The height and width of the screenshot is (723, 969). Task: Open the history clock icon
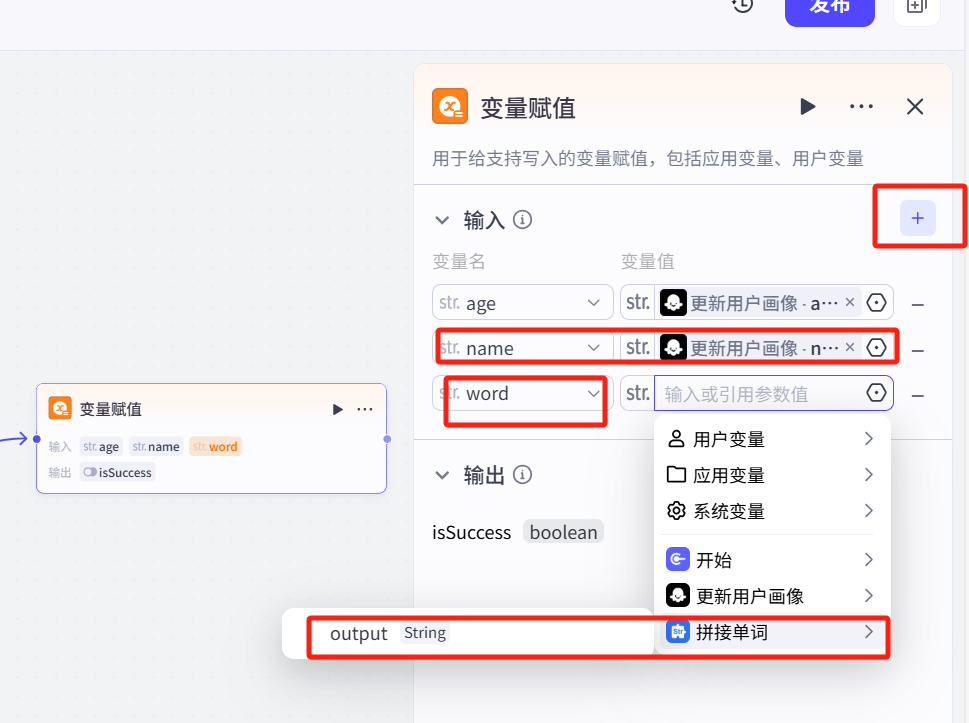[x=742, y=5]
